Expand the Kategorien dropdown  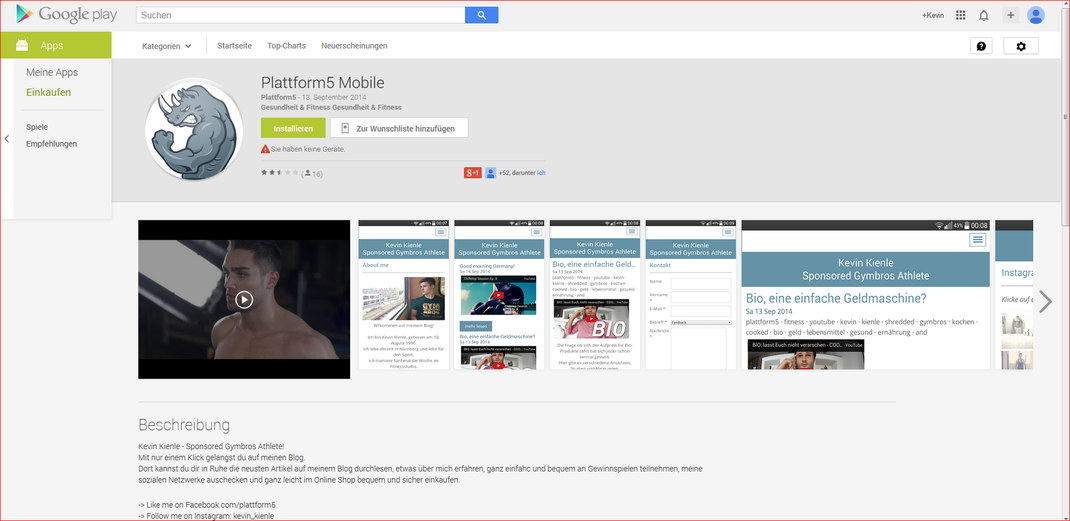coord(167,46)
